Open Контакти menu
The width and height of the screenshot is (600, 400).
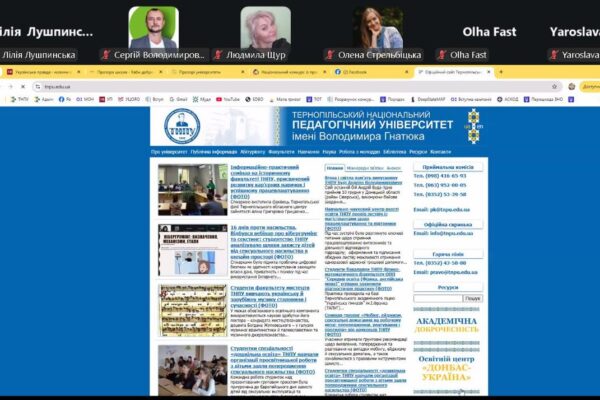point(440,152)
